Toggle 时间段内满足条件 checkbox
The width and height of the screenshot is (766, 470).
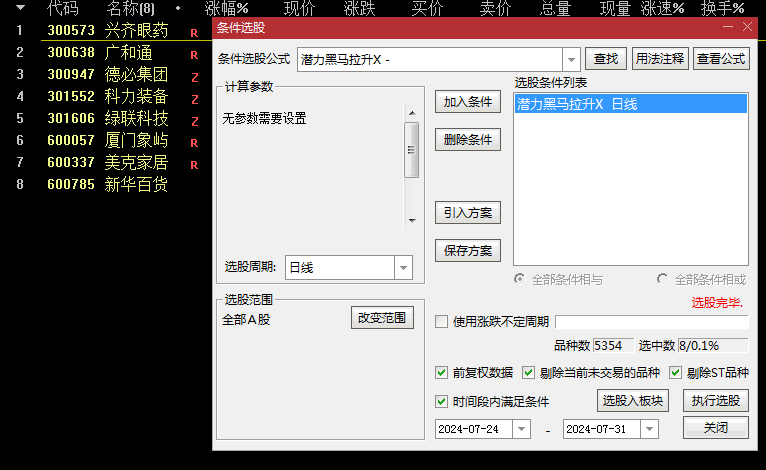pos(441,402)
